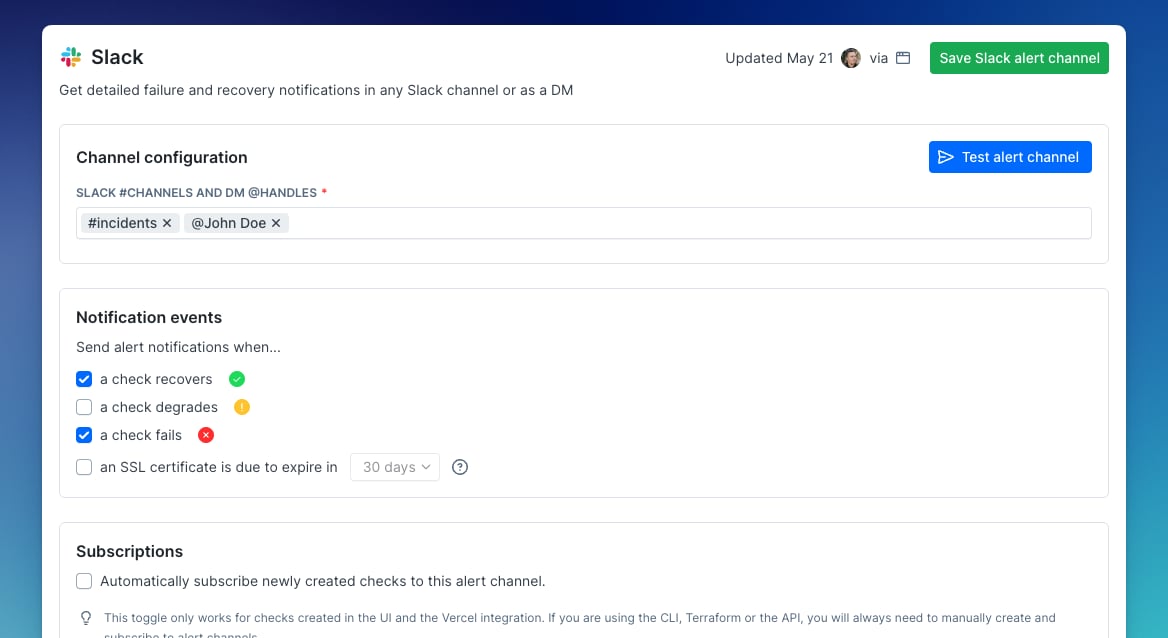Click the green recovered status icon

(237, 379)
